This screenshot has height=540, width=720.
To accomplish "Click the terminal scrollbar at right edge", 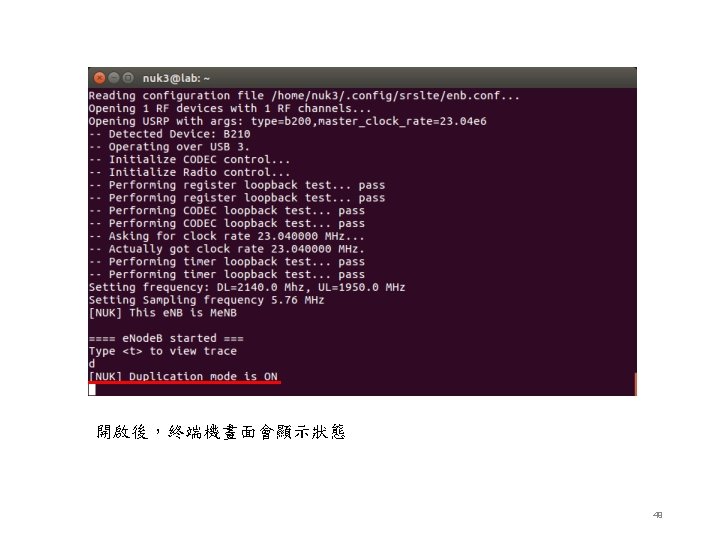I will 636,384.
